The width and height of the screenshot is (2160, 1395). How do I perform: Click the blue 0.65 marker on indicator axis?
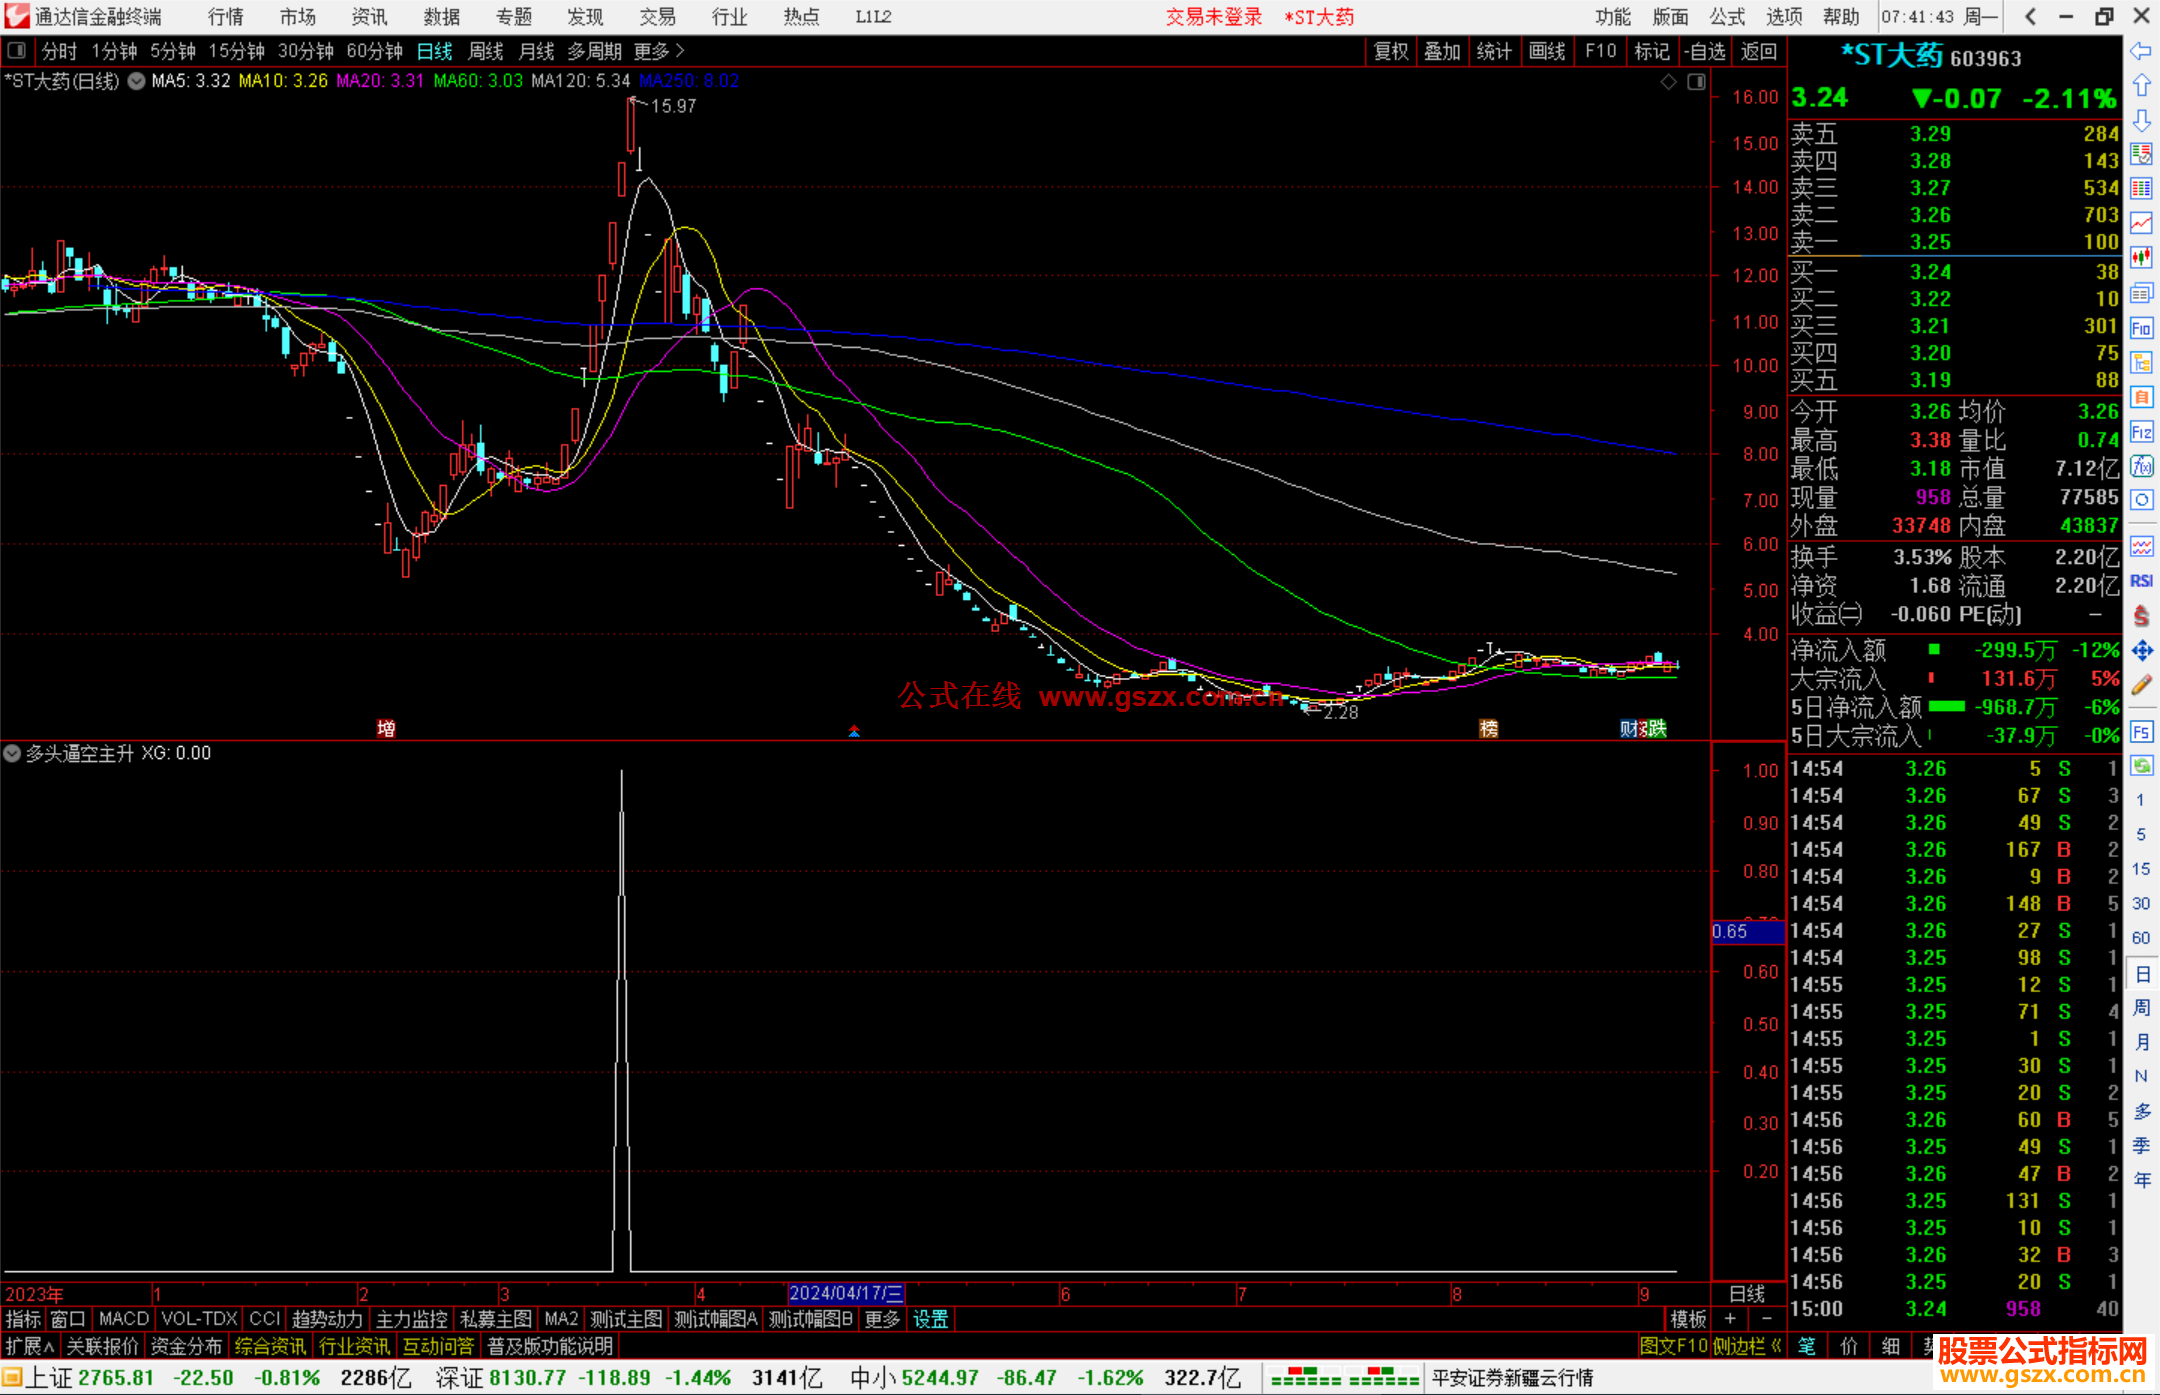1746,932
